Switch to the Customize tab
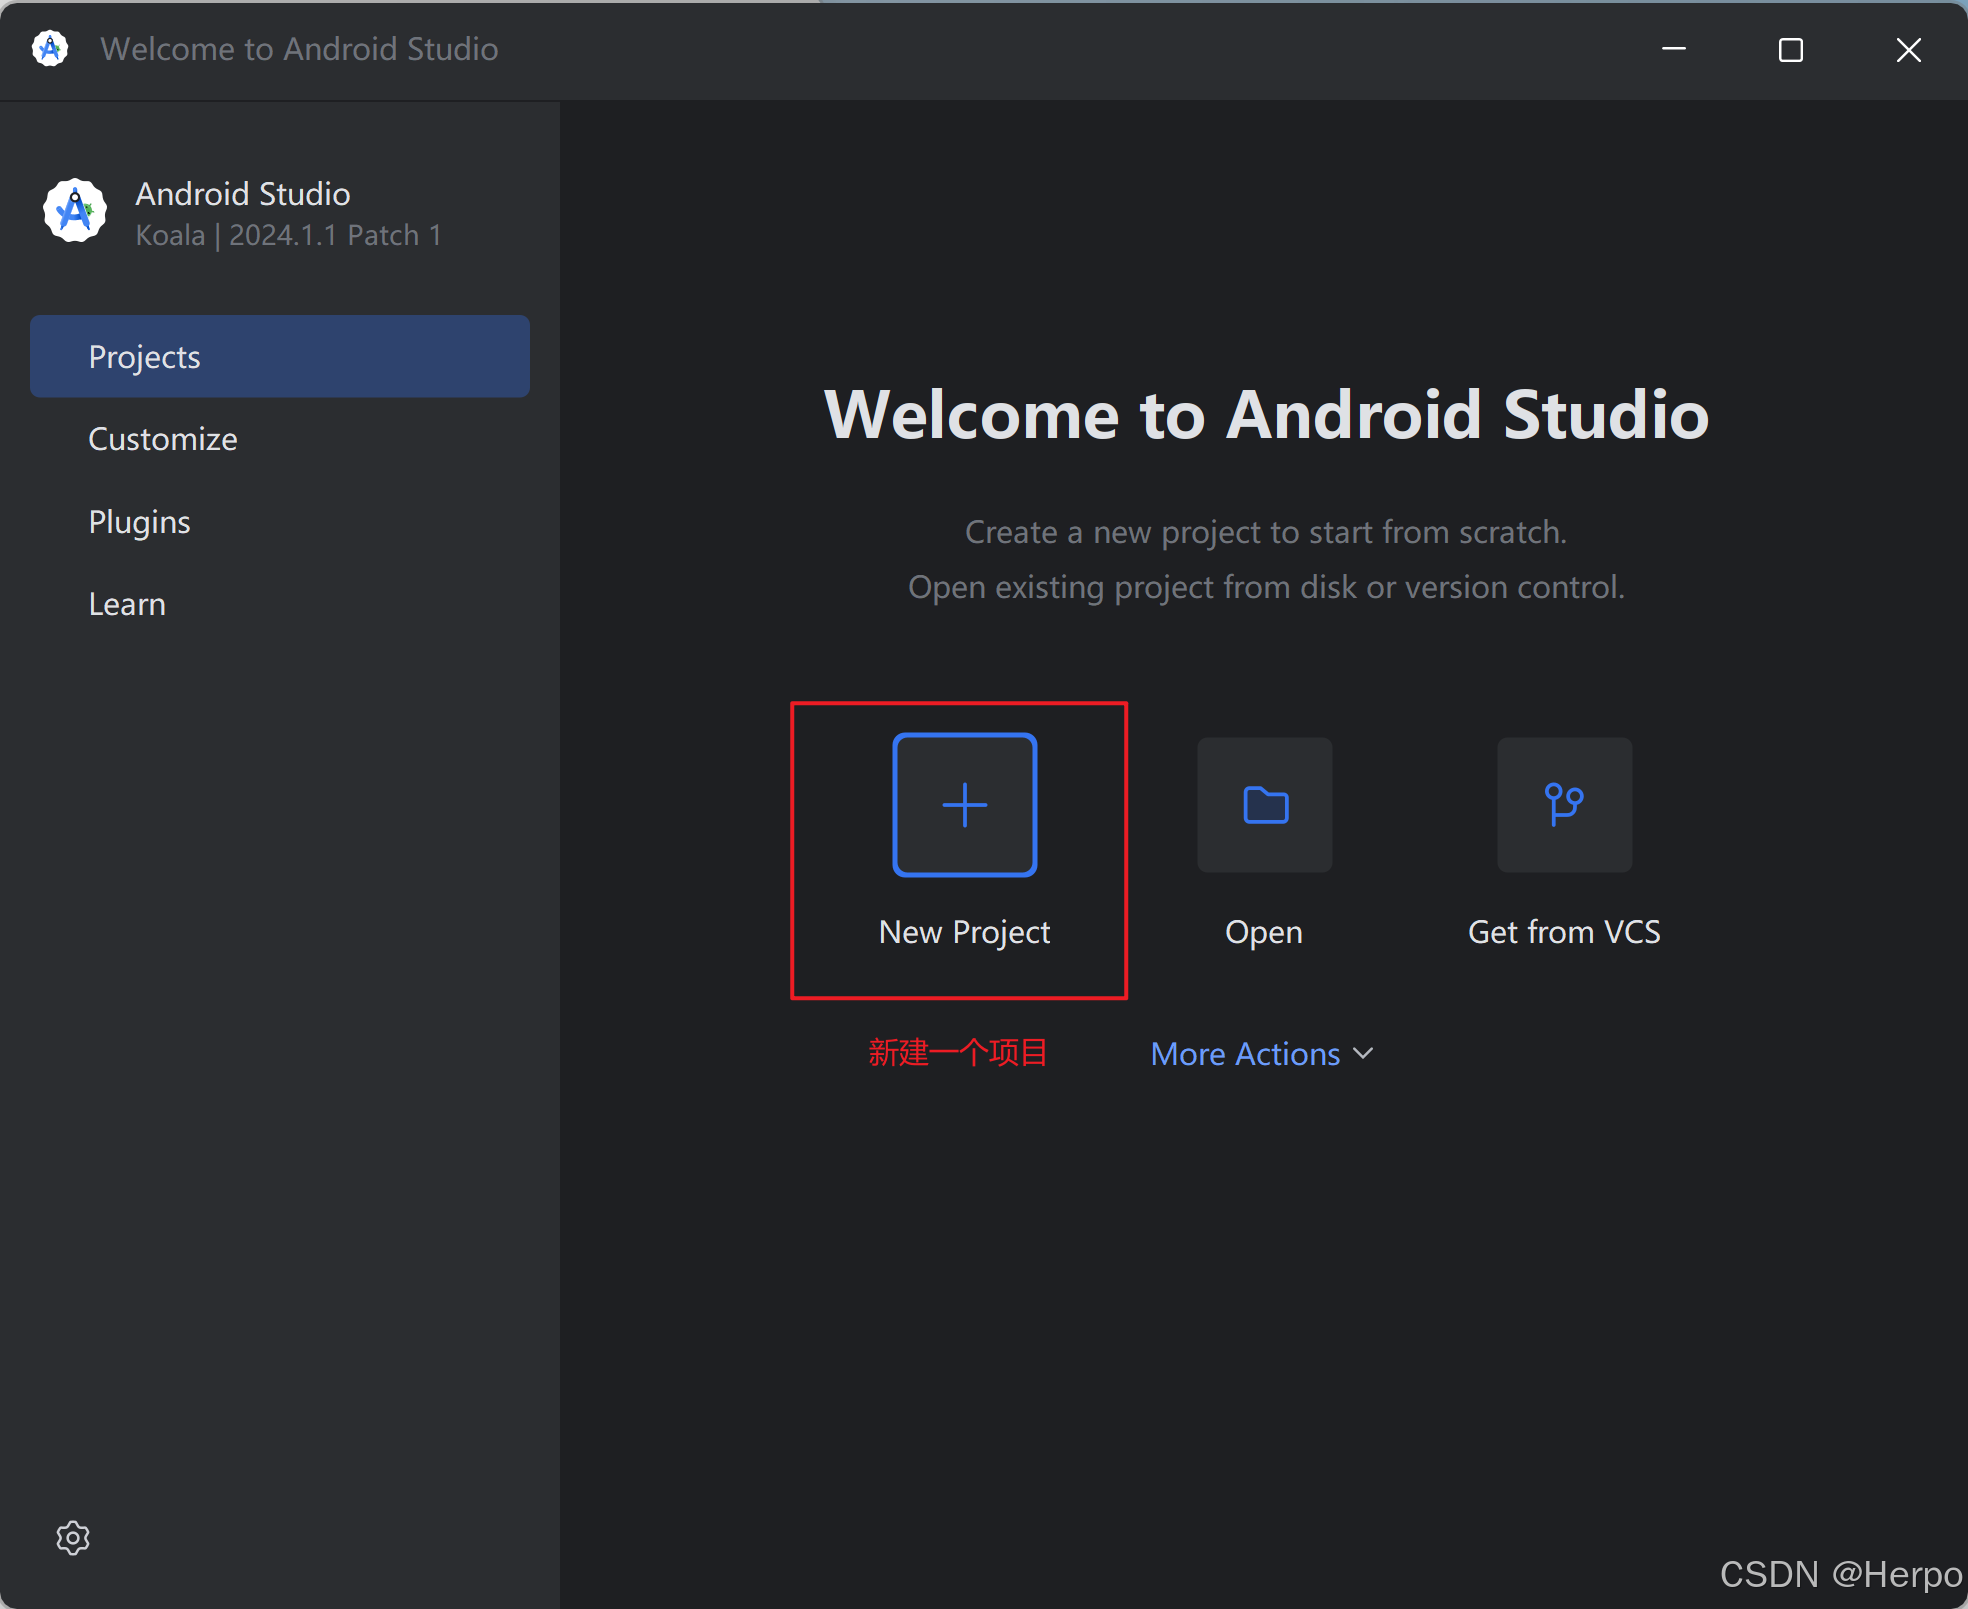 click(163, 439)
